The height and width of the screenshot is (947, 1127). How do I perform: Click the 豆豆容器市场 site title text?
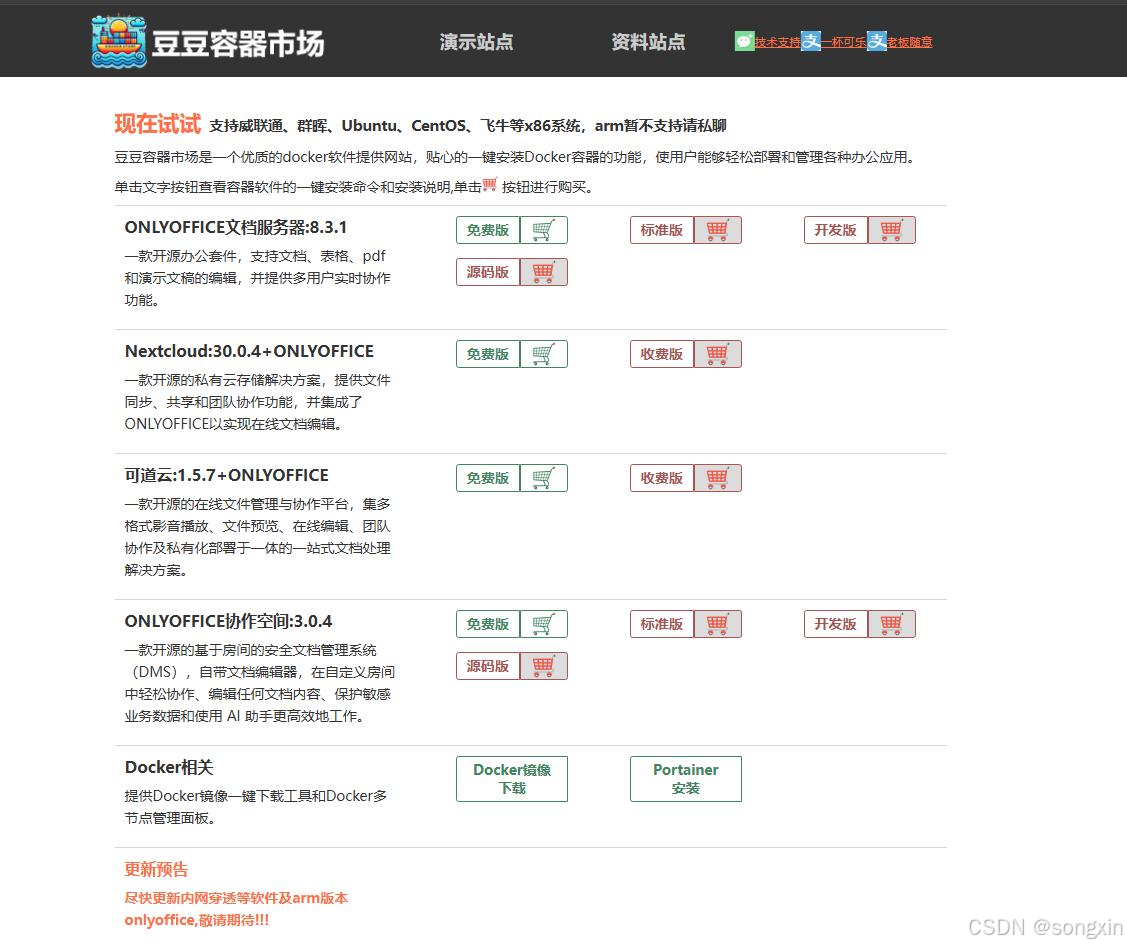(238, 43)
